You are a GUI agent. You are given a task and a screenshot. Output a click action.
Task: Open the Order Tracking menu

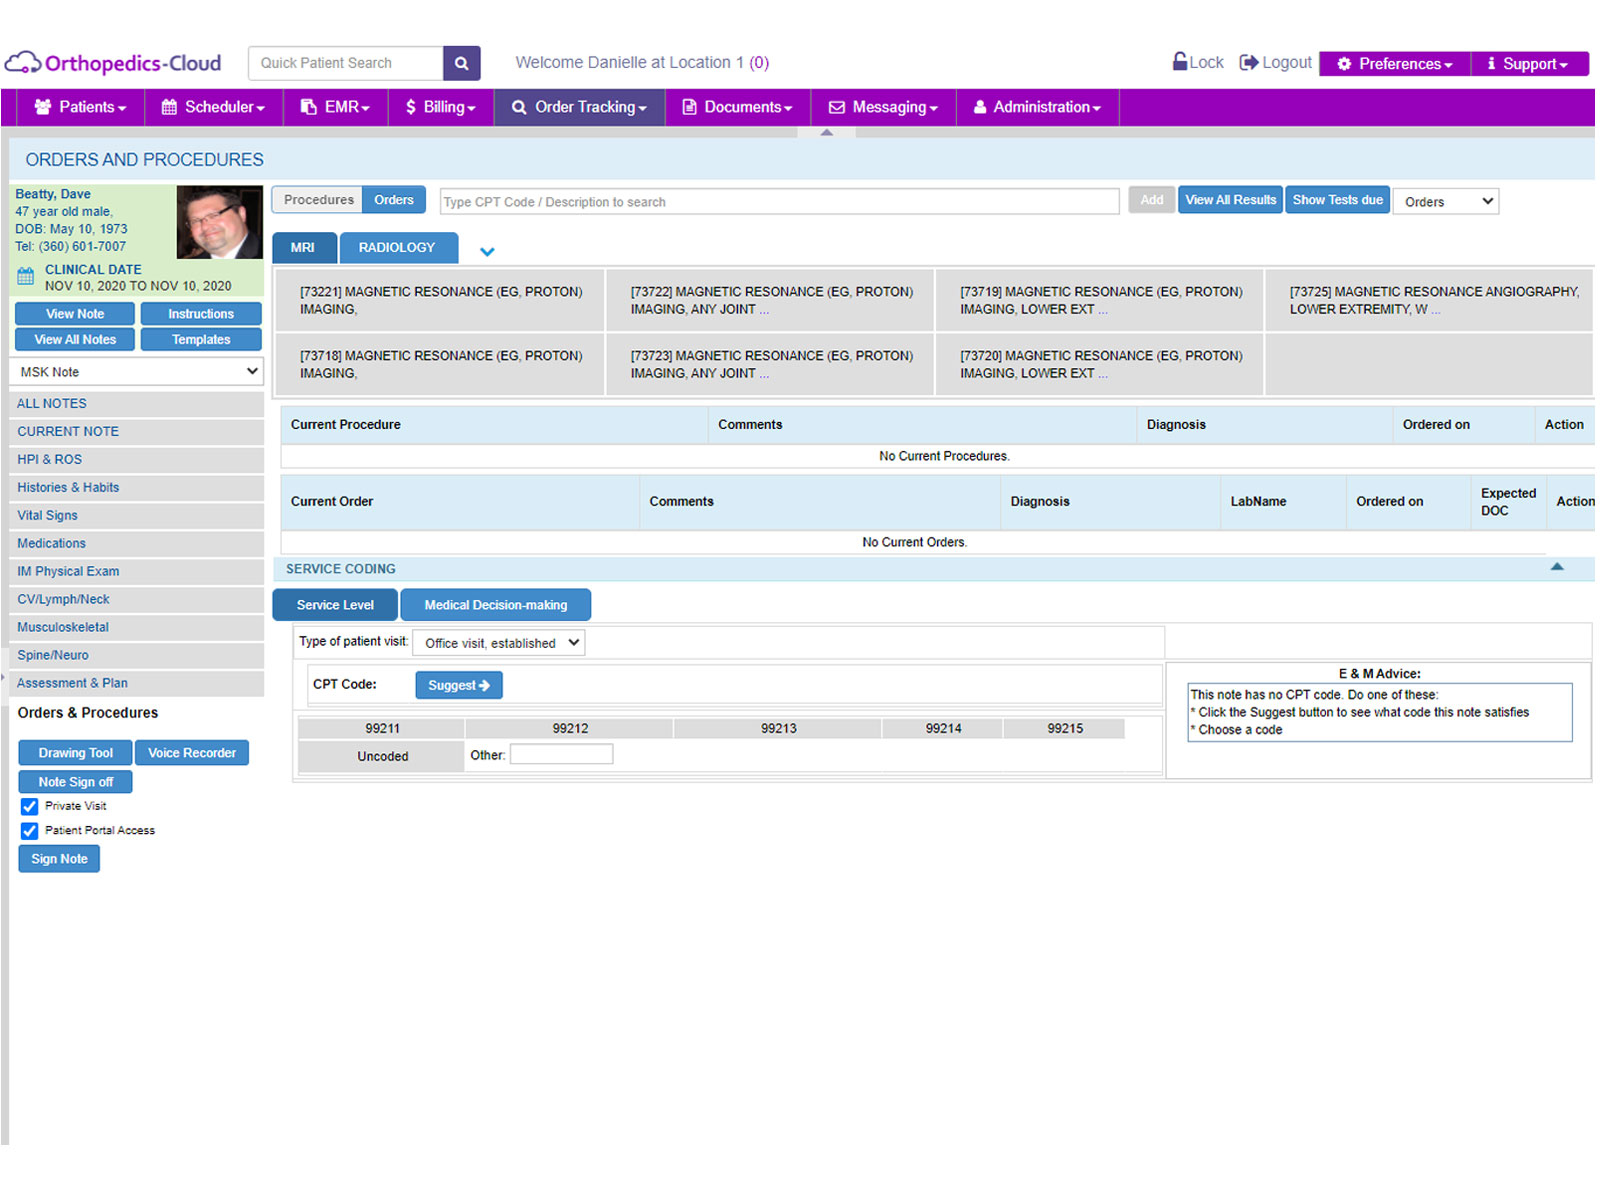point(579,107)
